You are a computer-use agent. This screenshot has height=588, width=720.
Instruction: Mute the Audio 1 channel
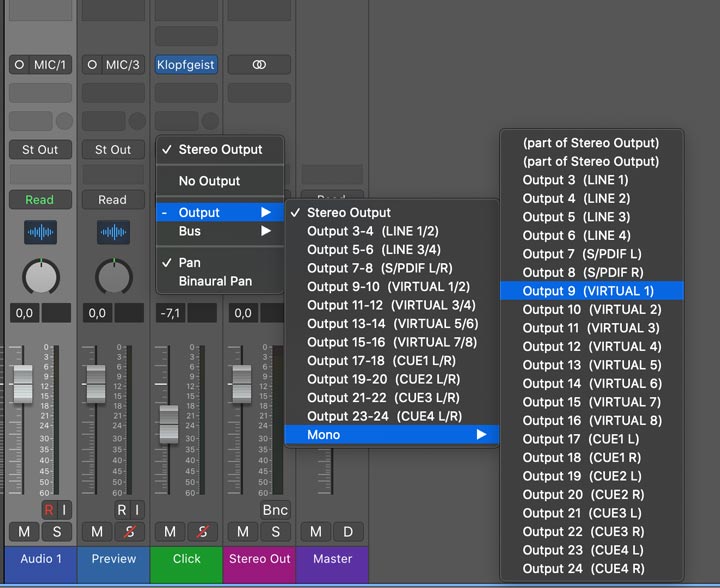[x=24, y=532]
